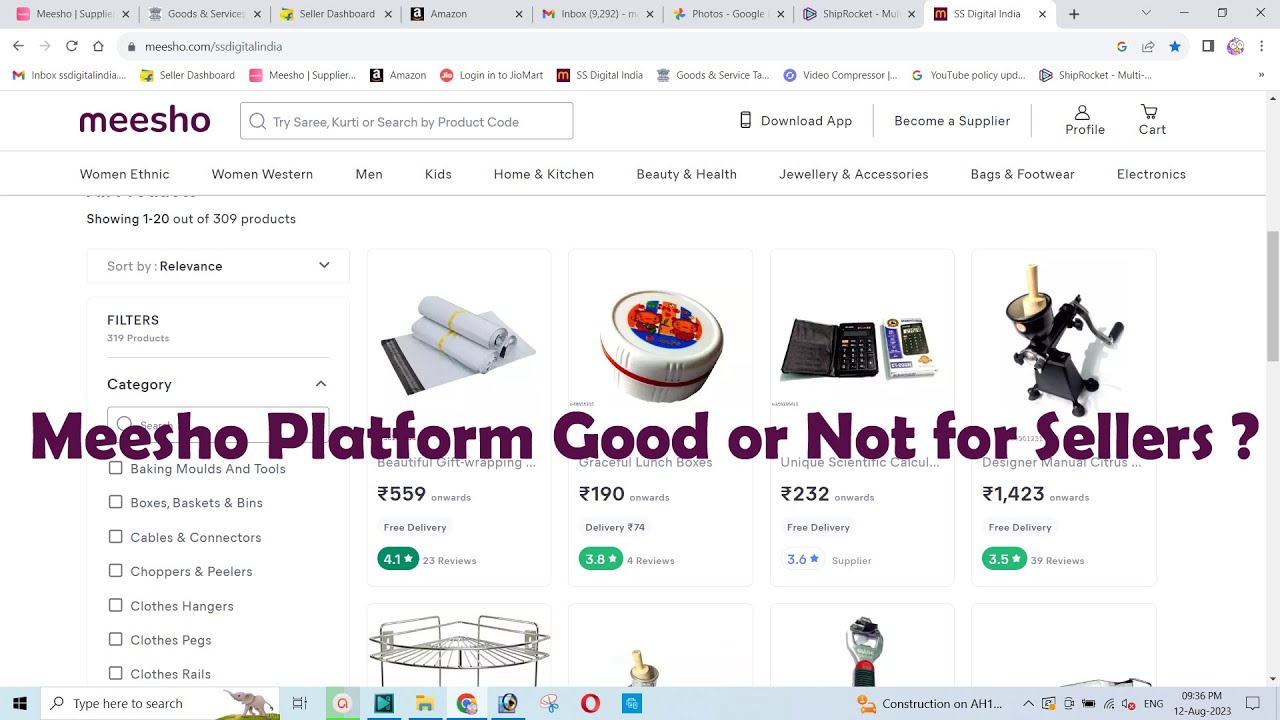Open the Graceful Lunch Boxes product image
The height and width of the screenshot is (720, 1280).
pyautogui.click(x=661, y=346)
